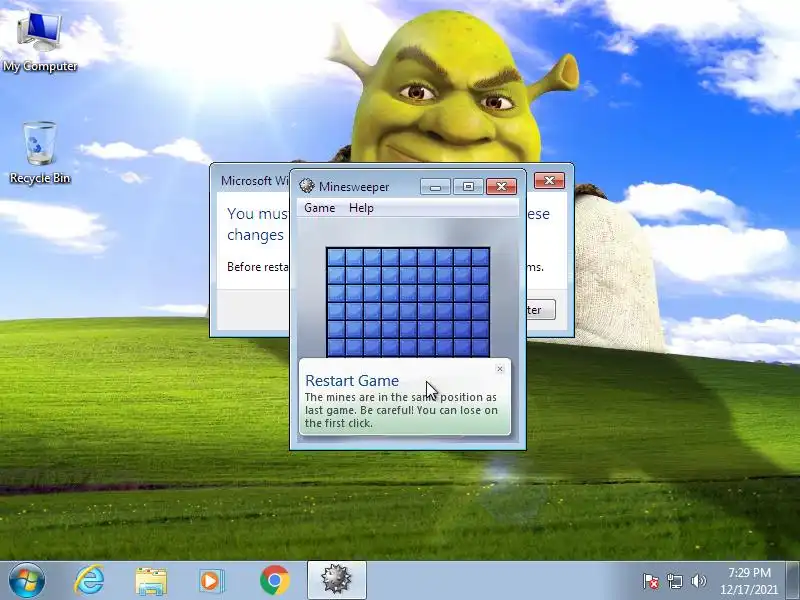Click the Show desktop strip on taskbar edge
800x600 pixels.
[793, 581]
